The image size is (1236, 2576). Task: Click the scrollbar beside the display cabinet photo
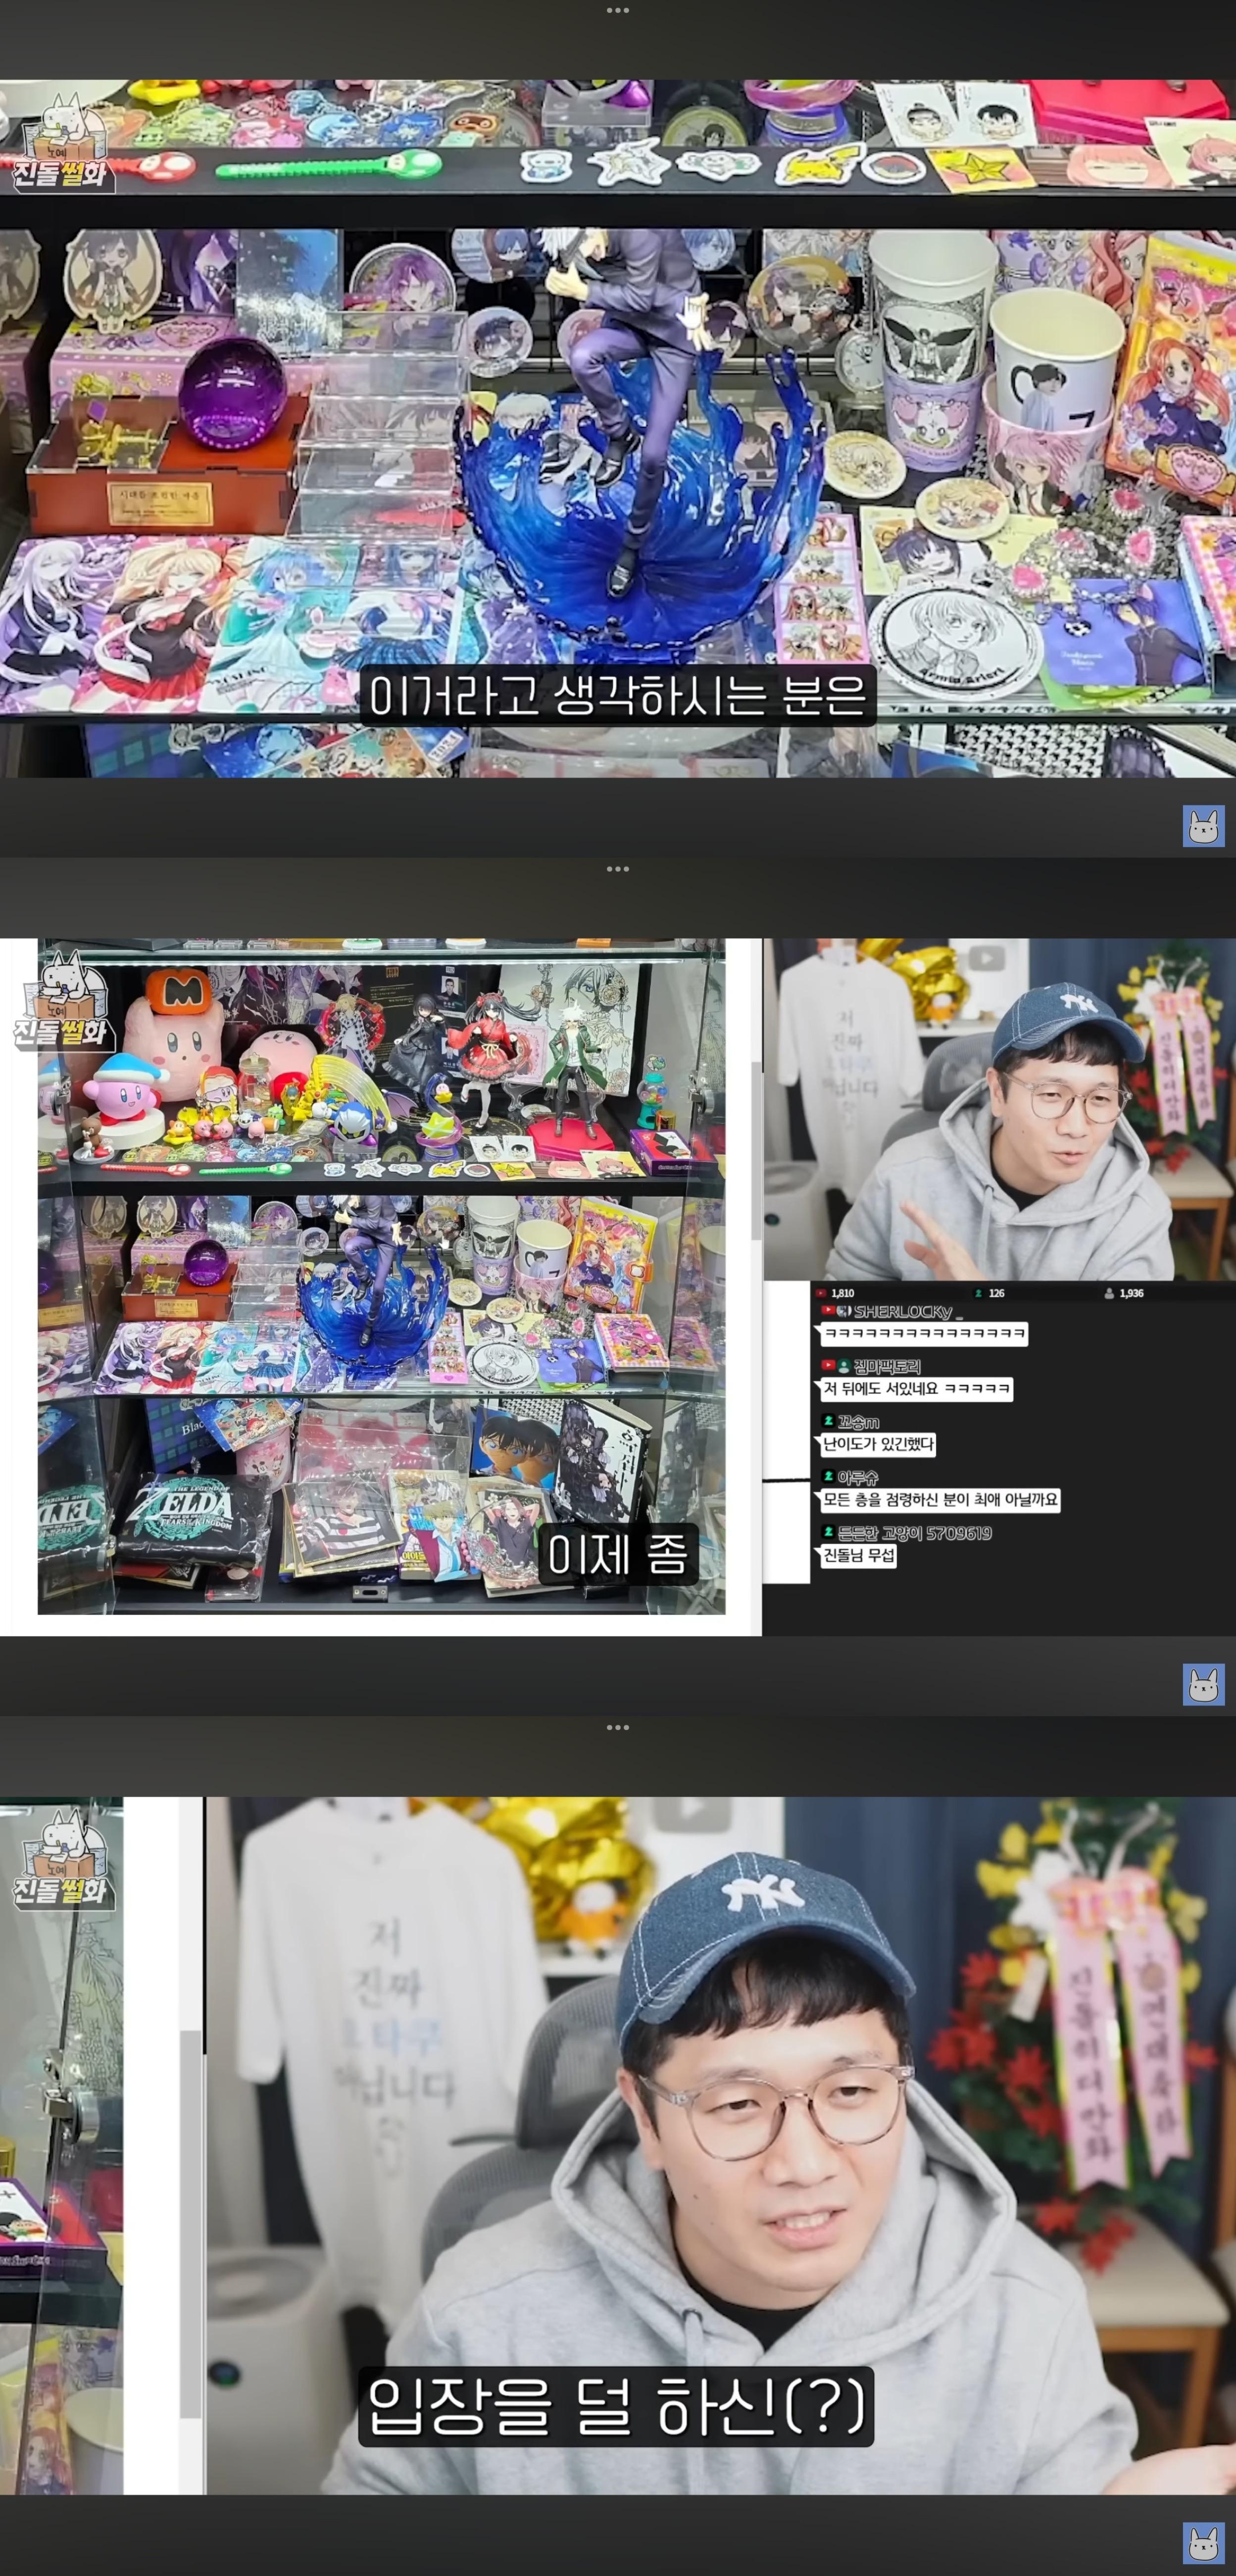[x=757, y=1150]
